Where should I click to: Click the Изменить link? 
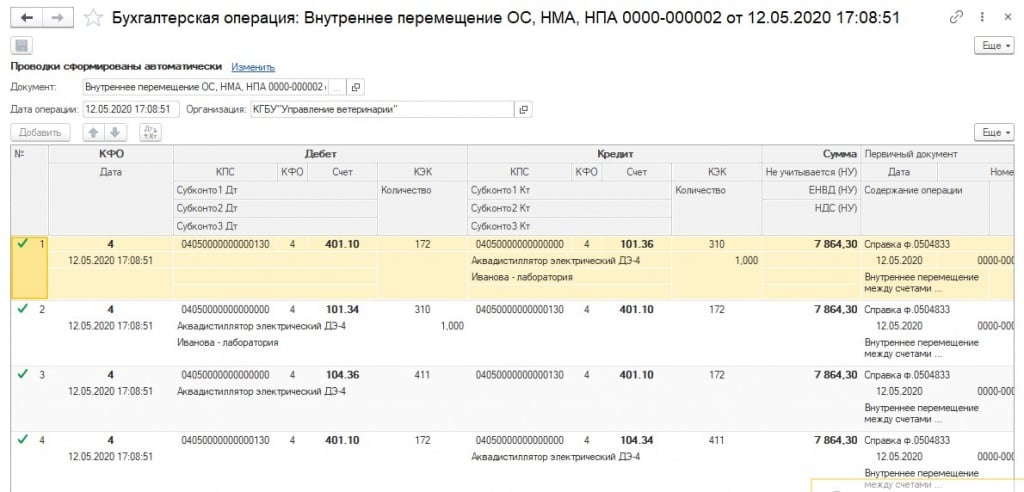[x=253, y=67]
